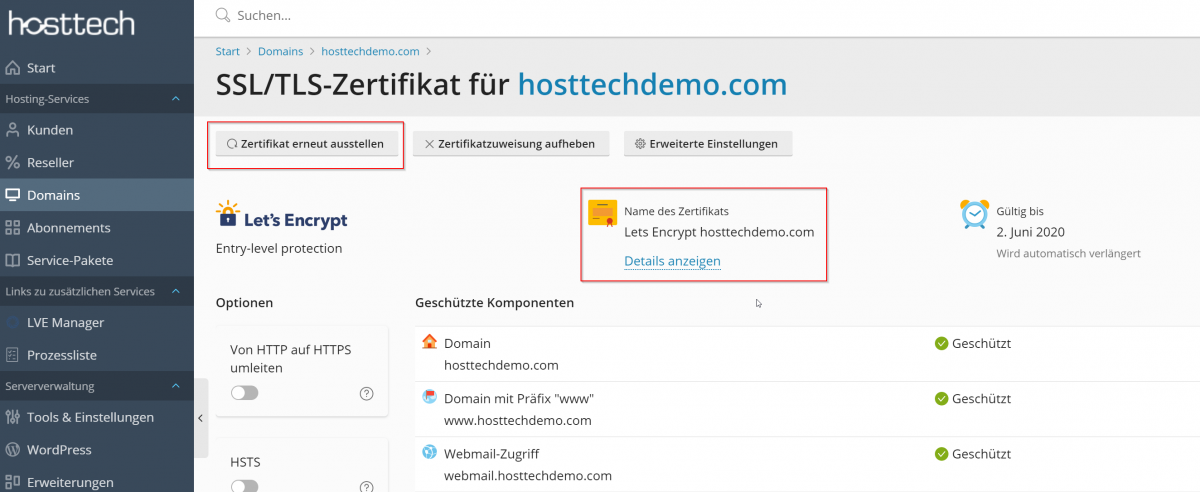Click the Prozessliste list icon

[13, 355]
